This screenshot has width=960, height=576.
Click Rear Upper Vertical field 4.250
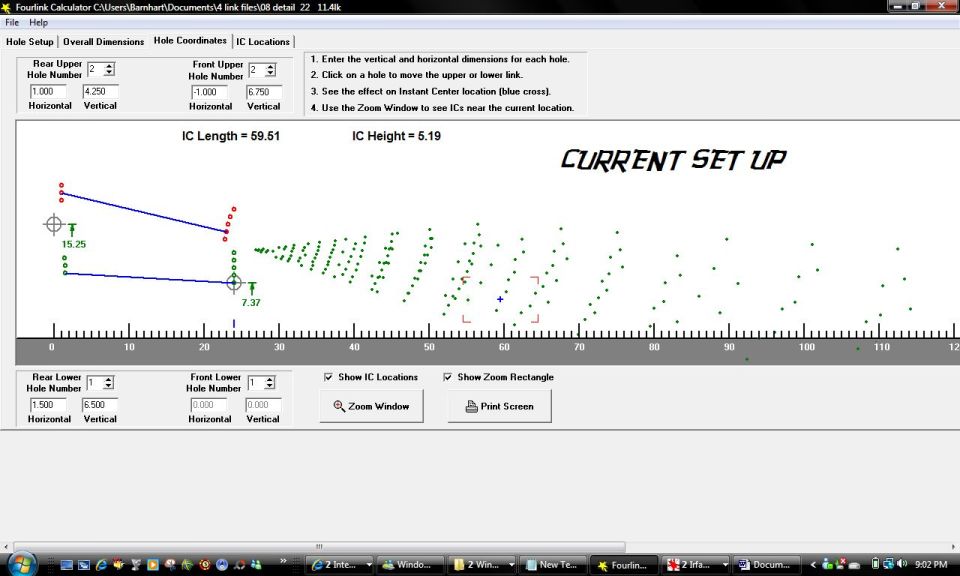click(x=100, y=92)
